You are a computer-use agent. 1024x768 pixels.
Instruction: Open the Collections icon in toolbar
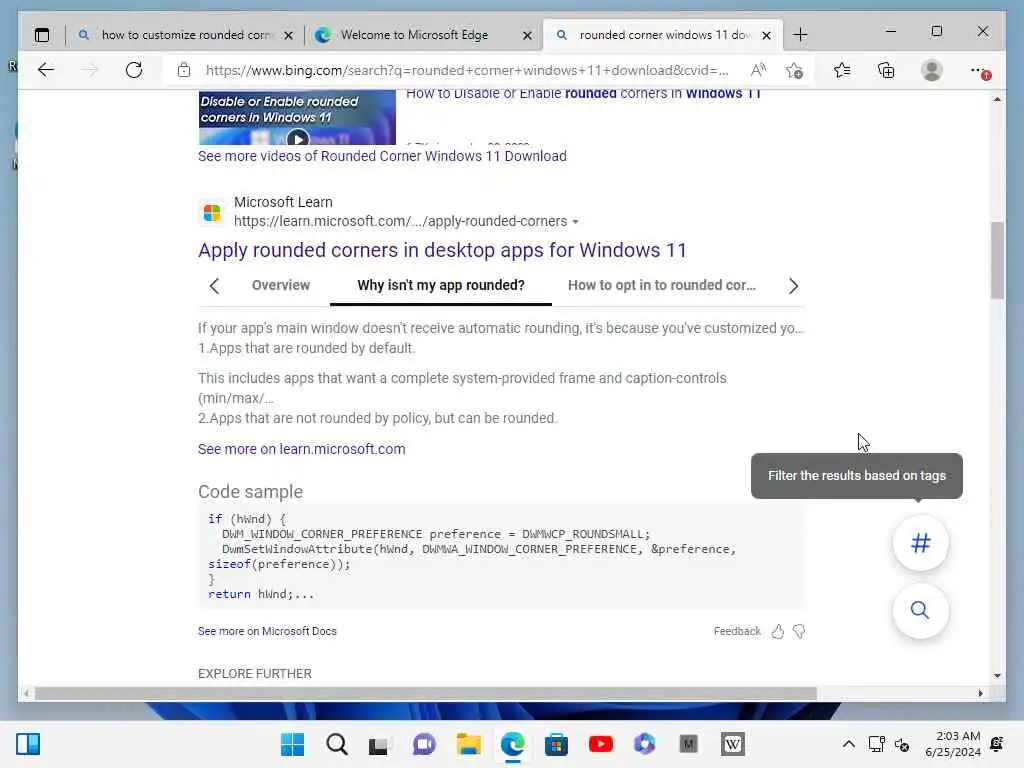(886, 70)
